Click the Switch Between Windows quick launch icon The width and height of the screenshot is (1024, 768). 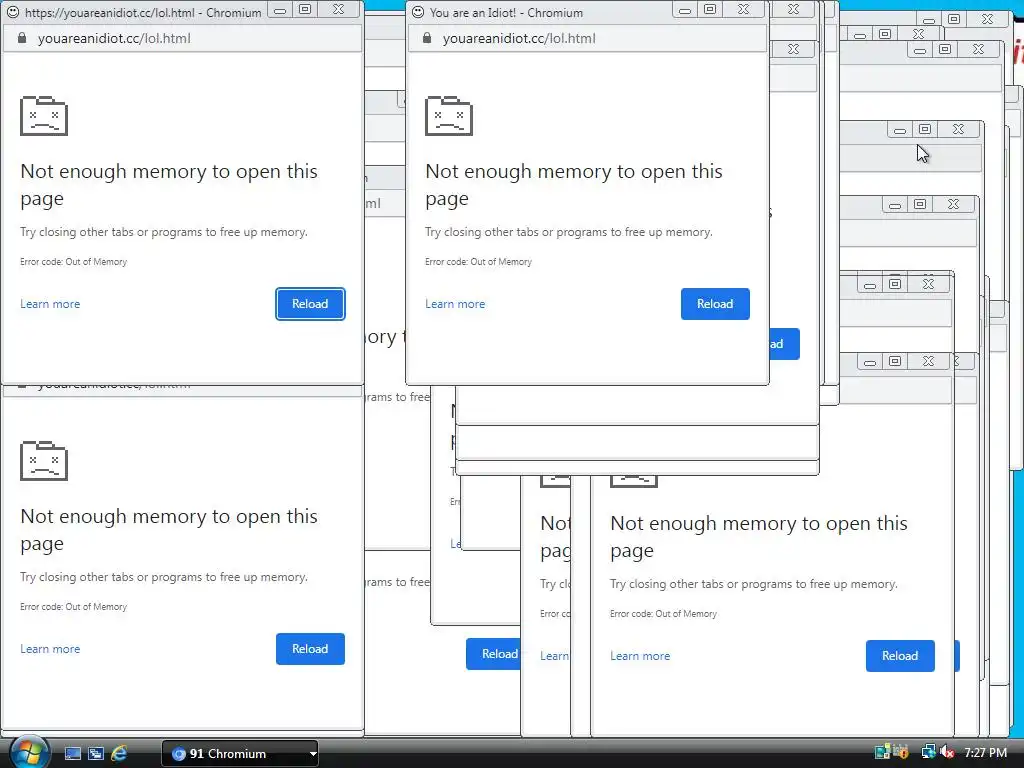tap(96, 754)
